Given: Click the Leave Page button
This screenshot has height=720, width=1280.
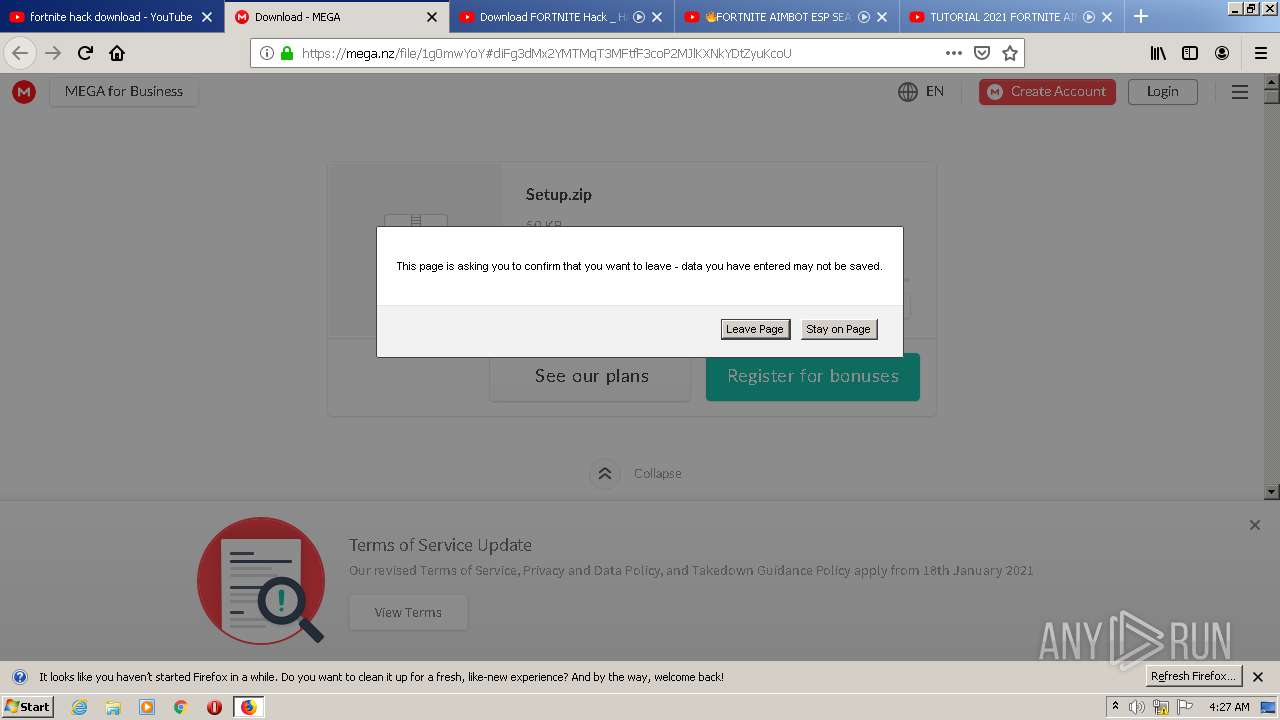Looking at the screenshot, I should pos(755,329).
